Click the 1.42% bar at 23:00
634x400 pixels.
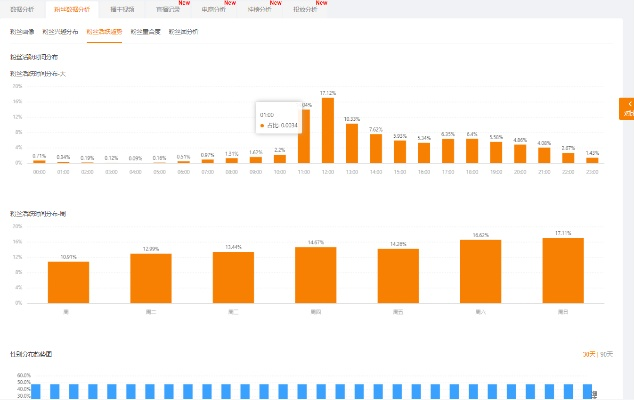(x=592, y=159)
